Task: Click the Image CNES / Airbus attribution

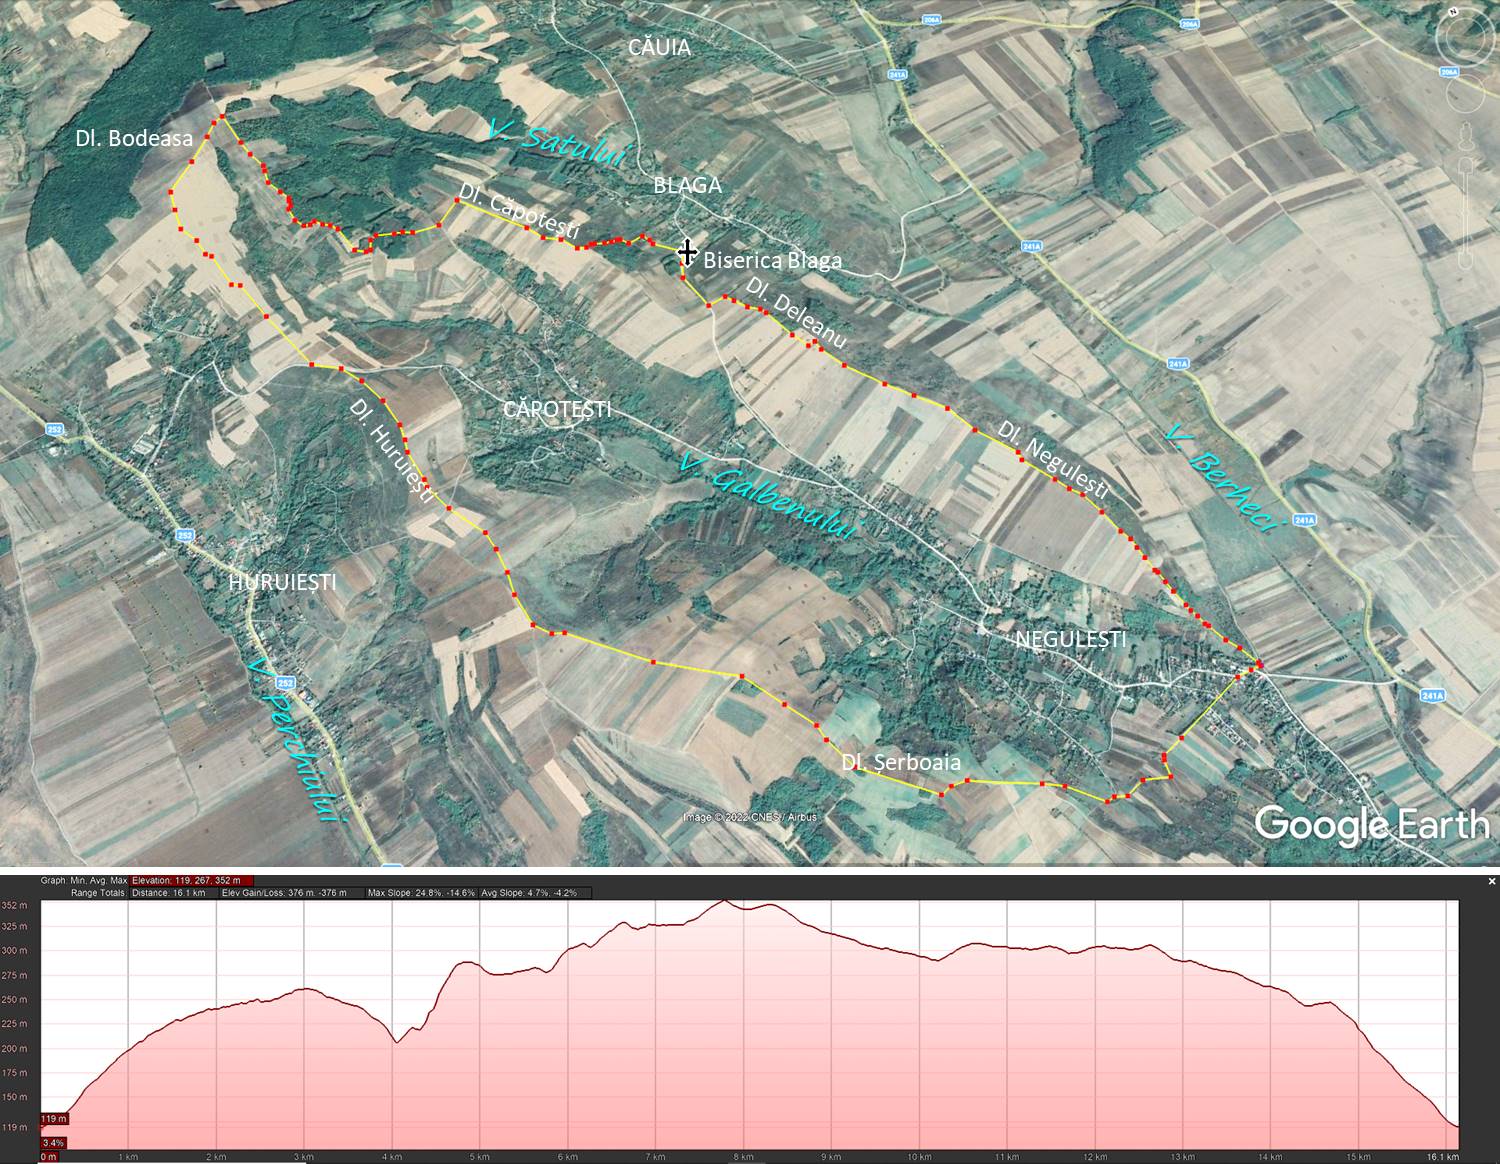Action: (x=749, y=817)
